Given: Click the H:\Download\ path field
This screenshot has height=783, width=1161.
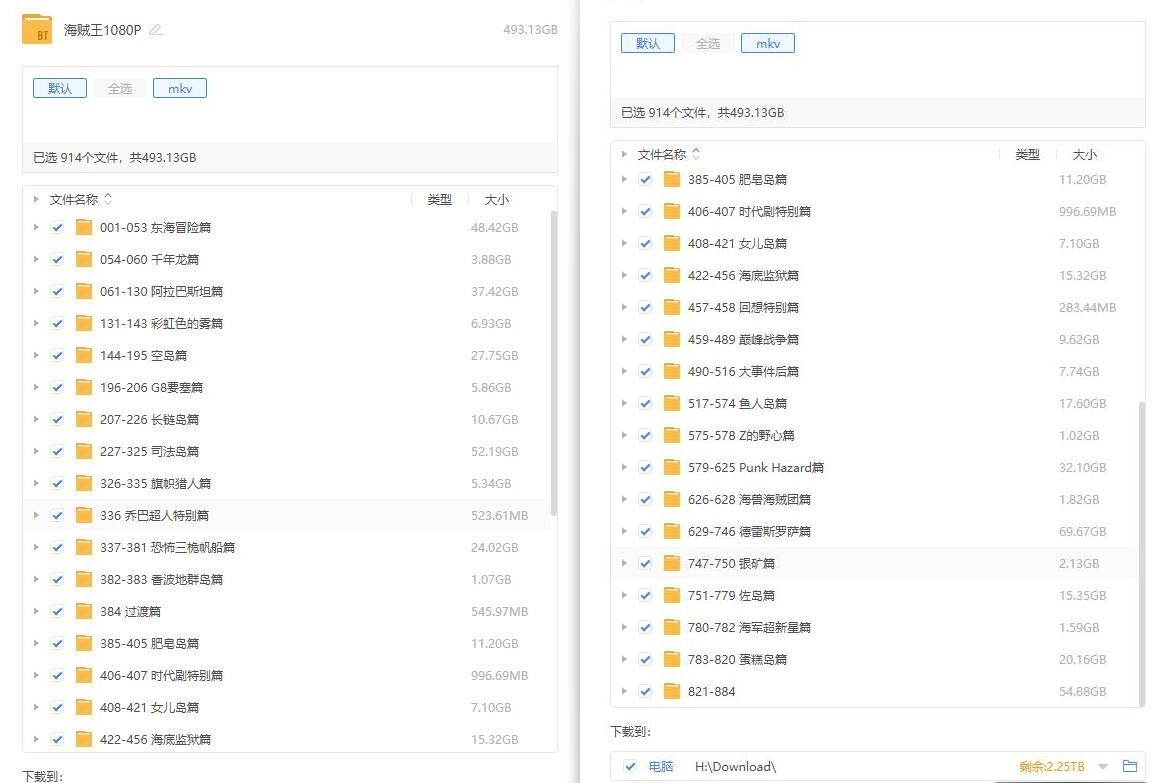Looking at the screenshot, I should coord(735,766).
